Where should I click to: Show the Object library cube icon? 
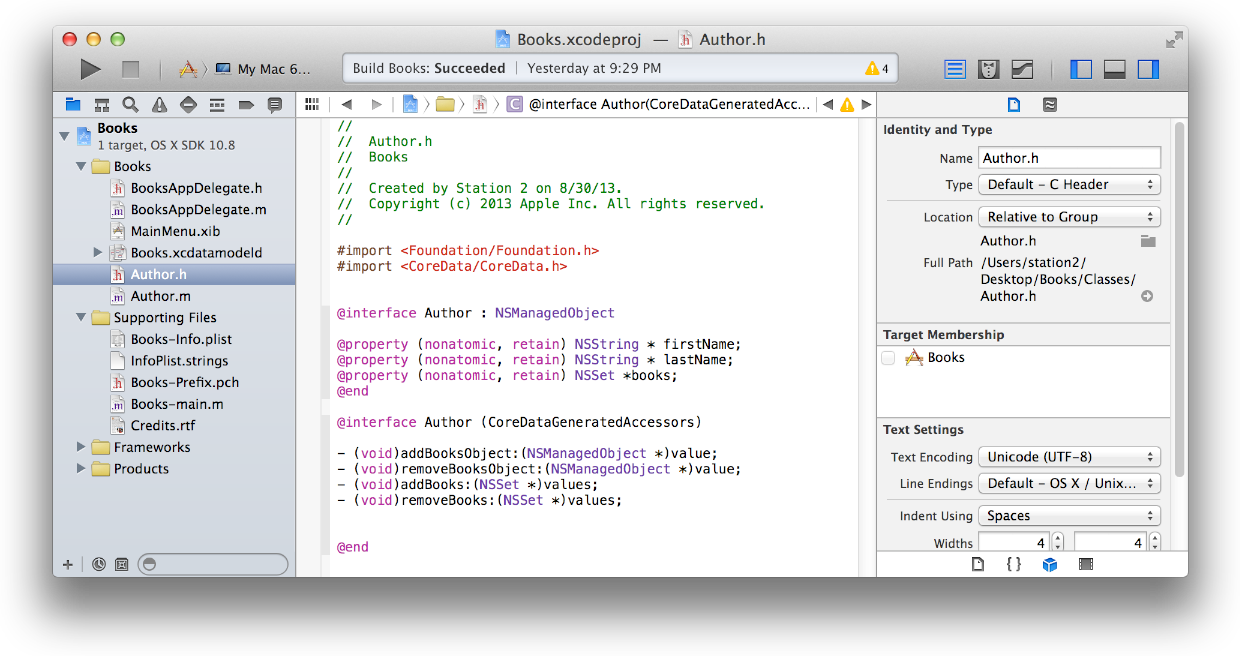(1049, 564)
